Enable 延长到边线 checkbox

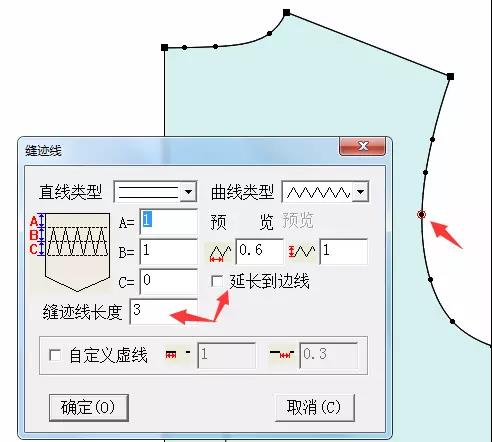point(217,281)
